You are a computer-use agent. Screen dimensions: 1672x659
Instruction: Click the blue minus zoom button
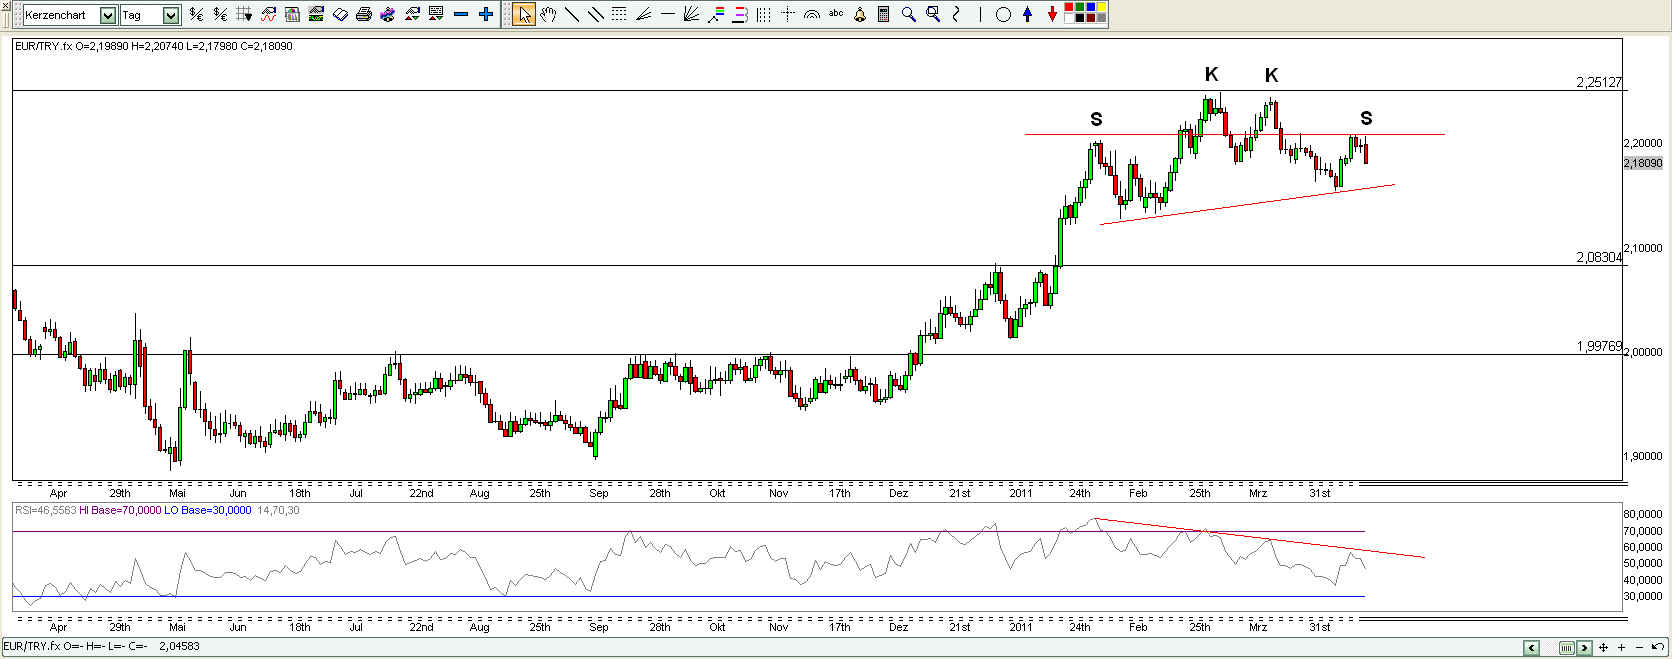coord(461,14)
